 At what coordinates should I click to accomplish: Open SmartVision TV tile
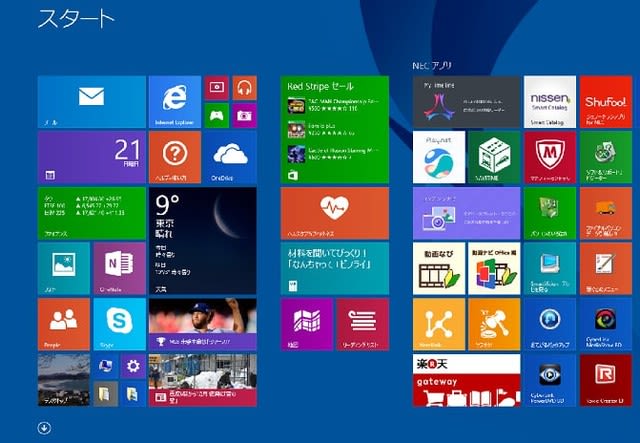pos(550,269)
